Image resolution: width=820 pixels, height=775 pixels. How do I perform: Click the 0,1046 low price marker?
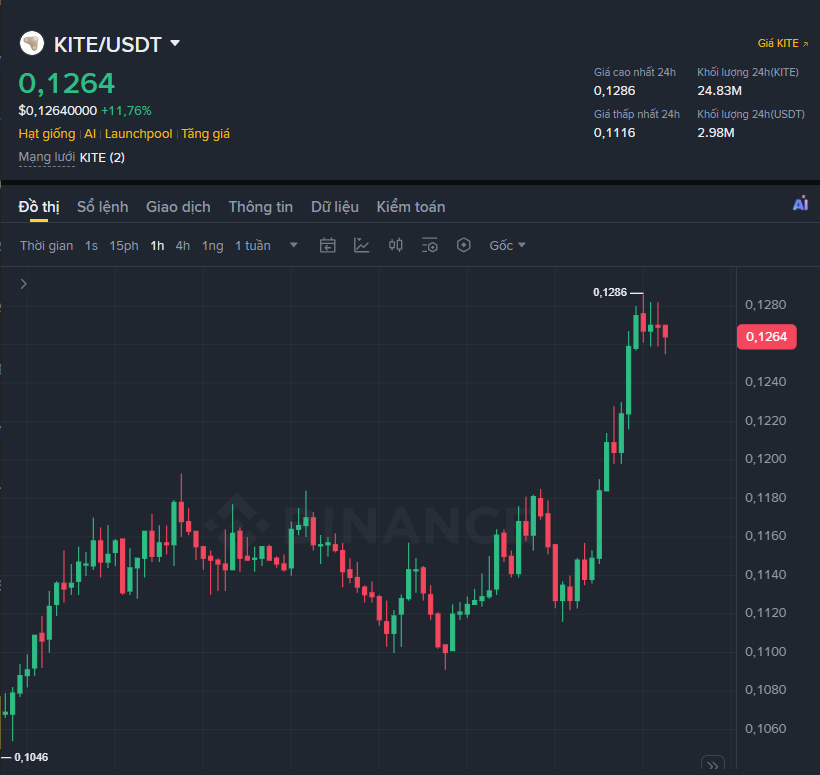31,757
